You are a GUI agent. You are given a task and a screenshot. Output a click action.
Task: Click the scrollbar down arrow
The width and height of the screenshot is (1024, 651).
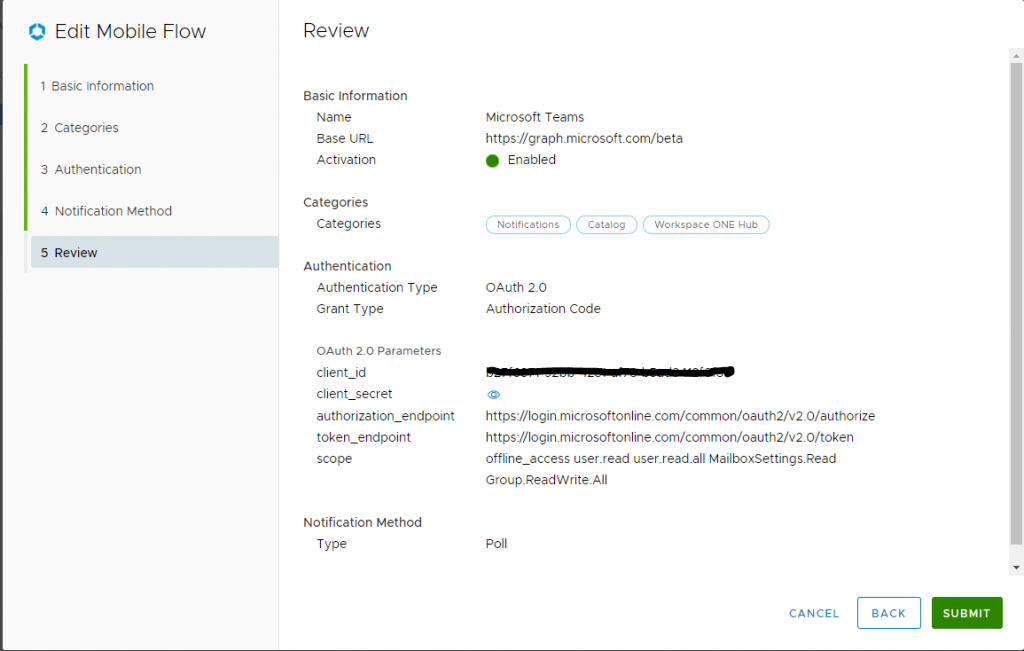coord(1016,568)
